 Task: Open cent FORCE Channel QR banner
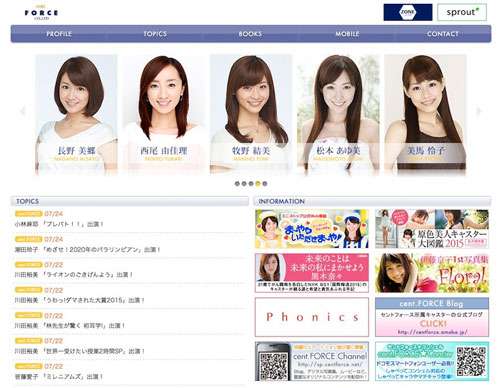312,361
